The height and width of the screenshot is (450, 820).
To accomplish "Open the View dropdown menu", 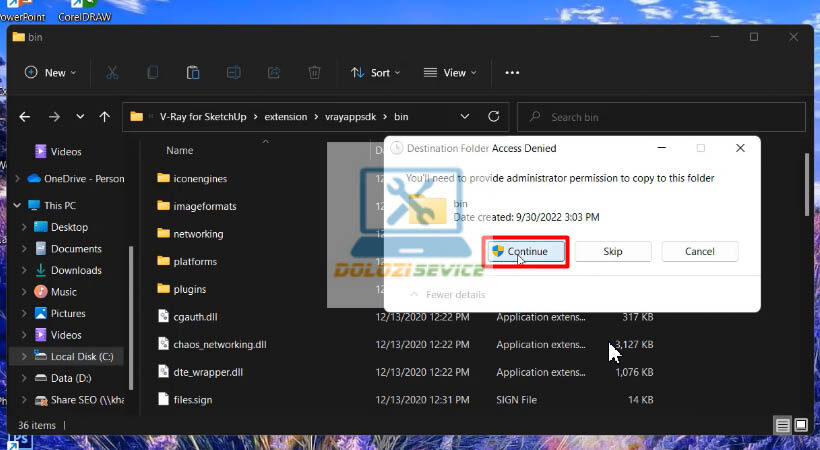I will tap(447, 73).
